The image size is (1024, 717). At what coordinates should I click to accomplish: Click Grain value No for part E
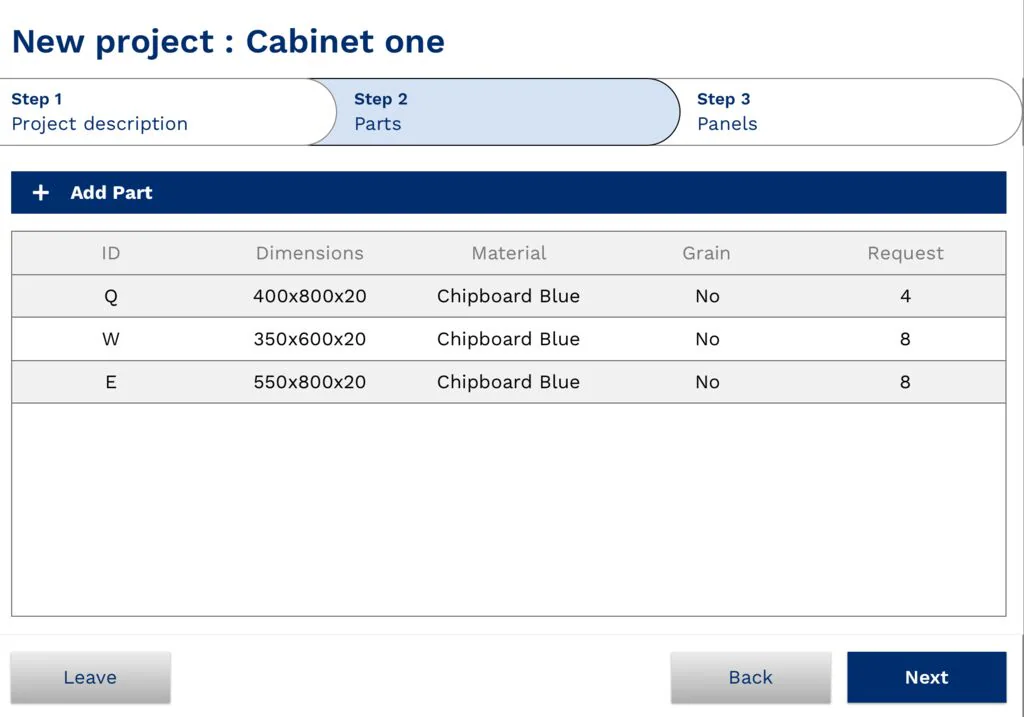coord(707,382)
